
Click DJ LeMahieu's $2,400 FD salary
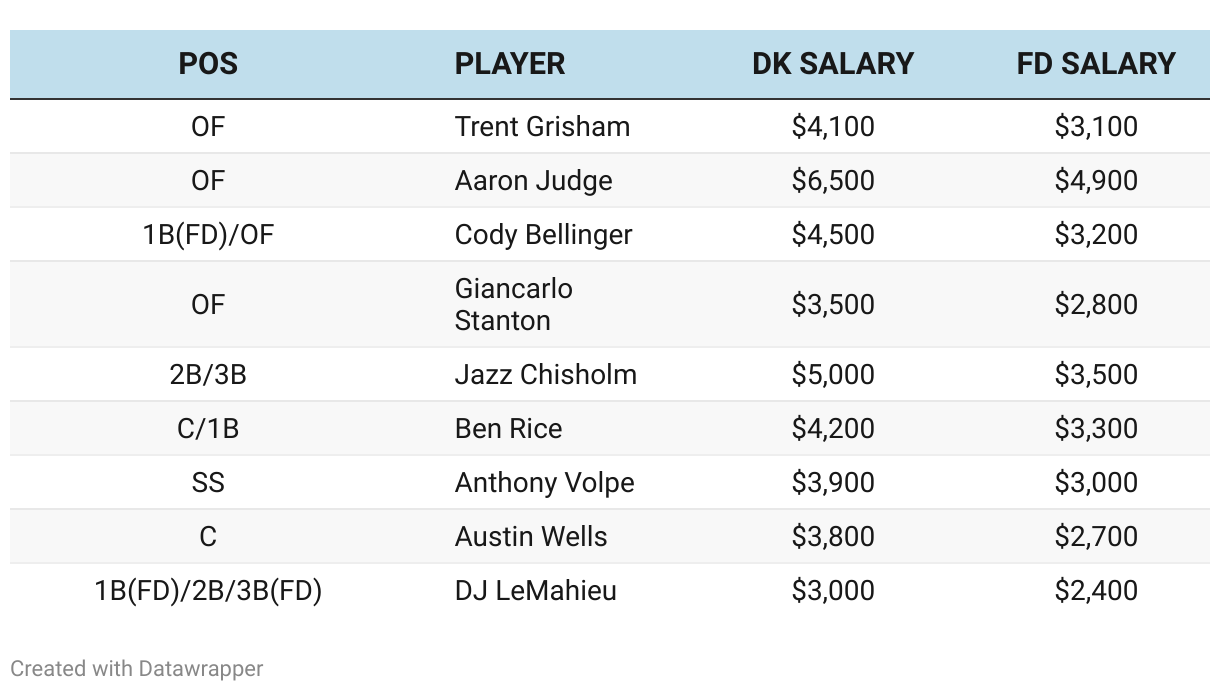pyautogui.click(x=1096, y=591)
